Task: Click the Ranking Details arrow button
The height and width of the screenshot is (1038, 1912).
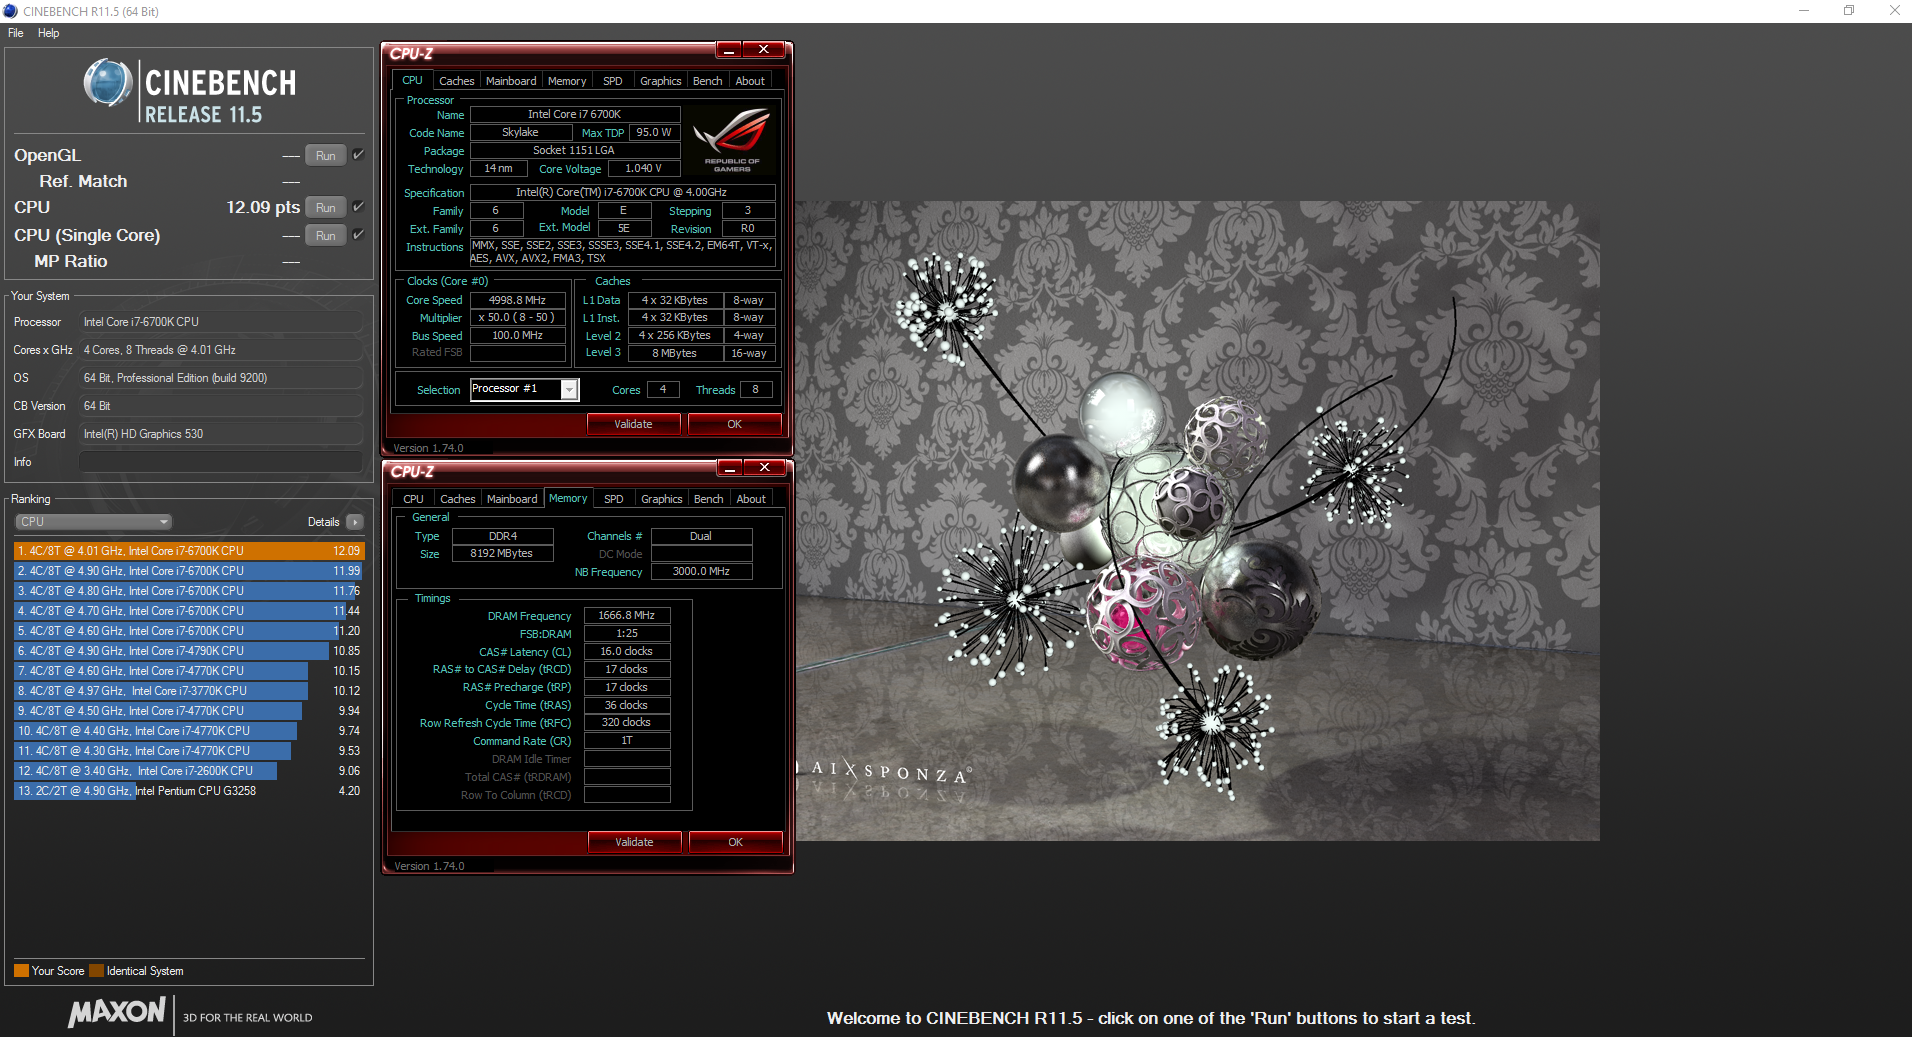Action: click(x=354, y=522)
